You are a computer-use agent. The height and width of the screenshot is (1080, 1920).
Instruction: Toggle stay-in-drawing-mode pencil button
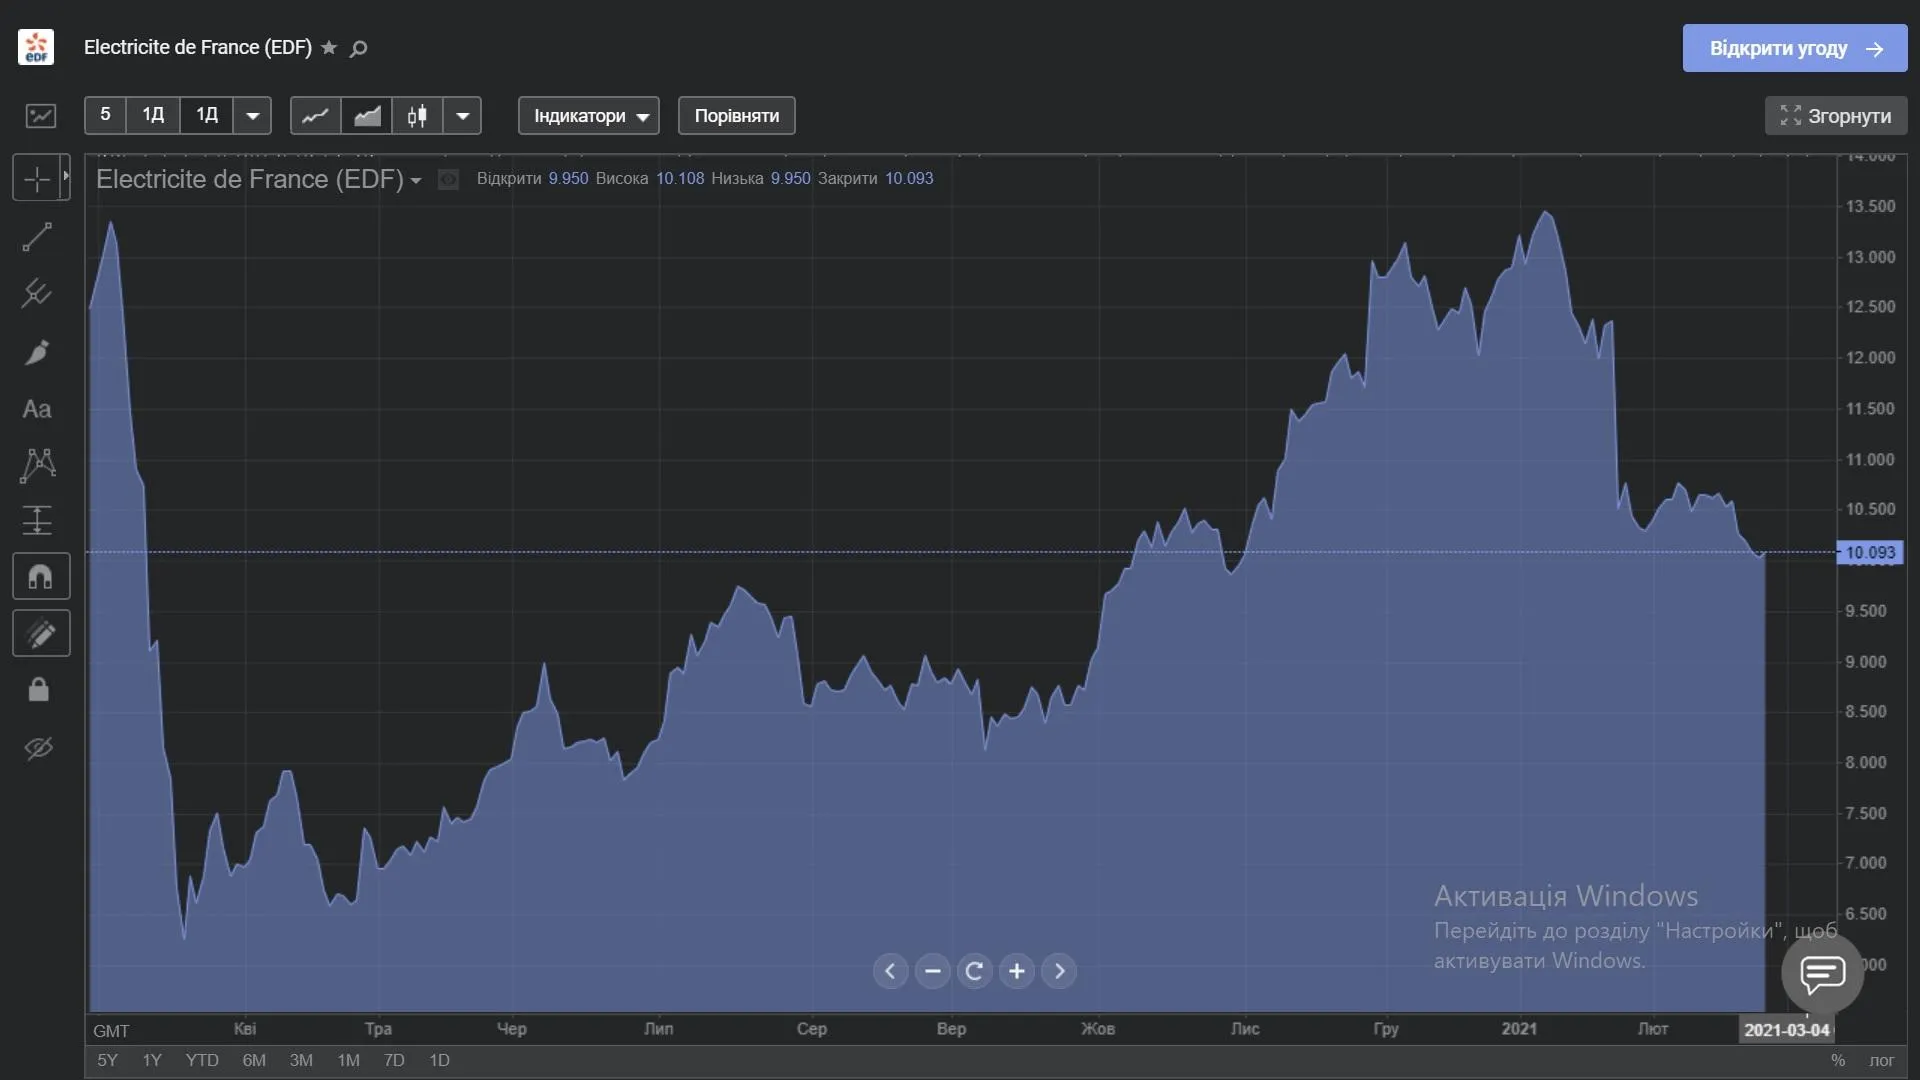41,634
